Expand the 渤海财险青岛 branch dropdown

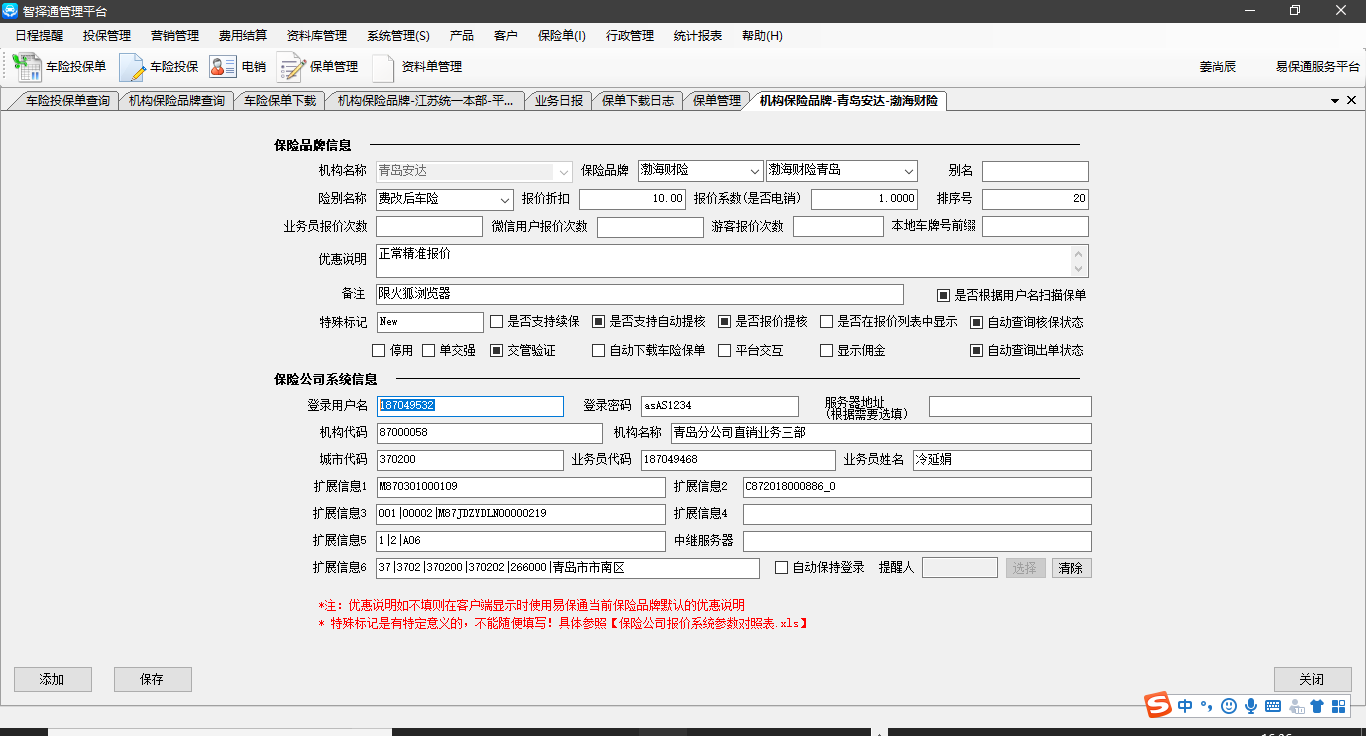907,171
